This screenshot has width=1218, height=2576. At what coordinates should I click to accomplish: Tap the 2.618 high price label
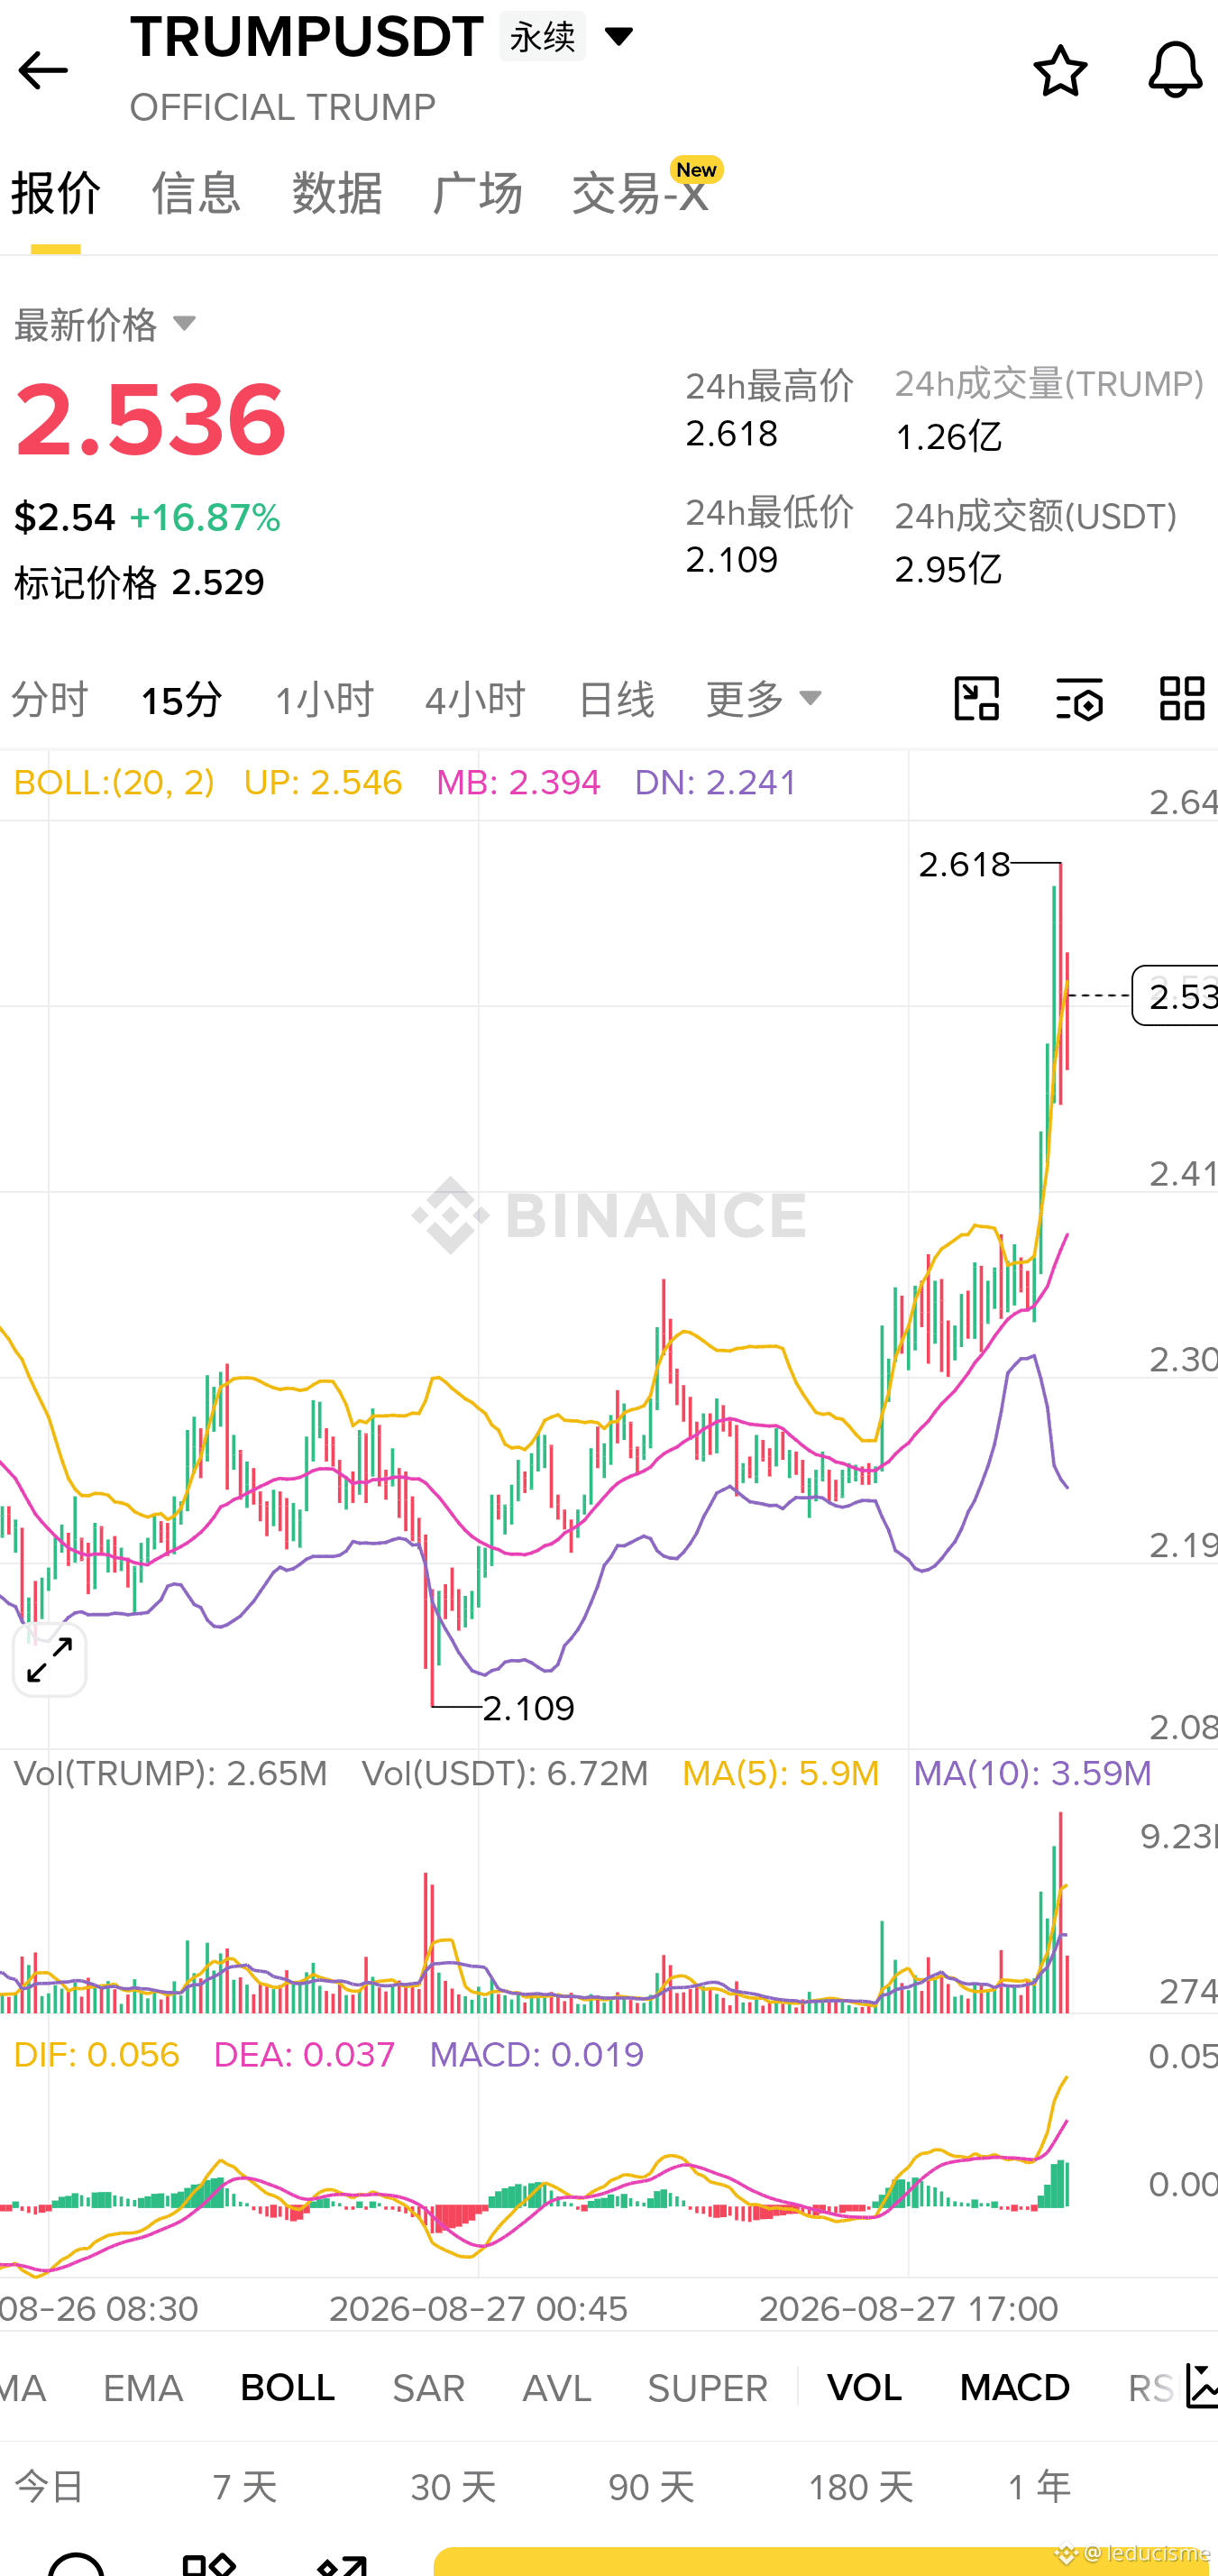coord(964,864)
